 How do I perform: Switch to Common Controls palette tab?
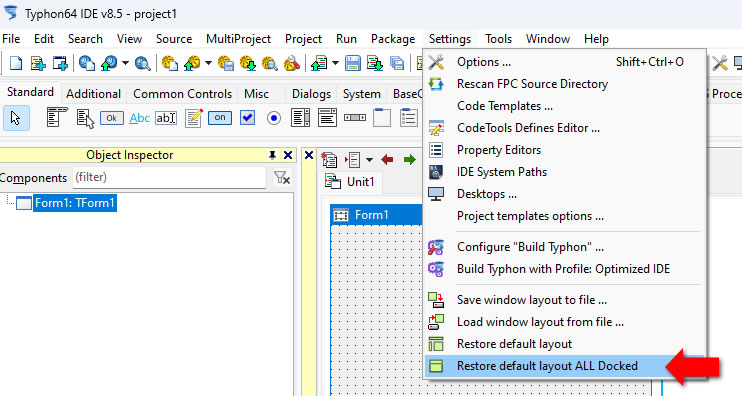(x=183, y=94)
